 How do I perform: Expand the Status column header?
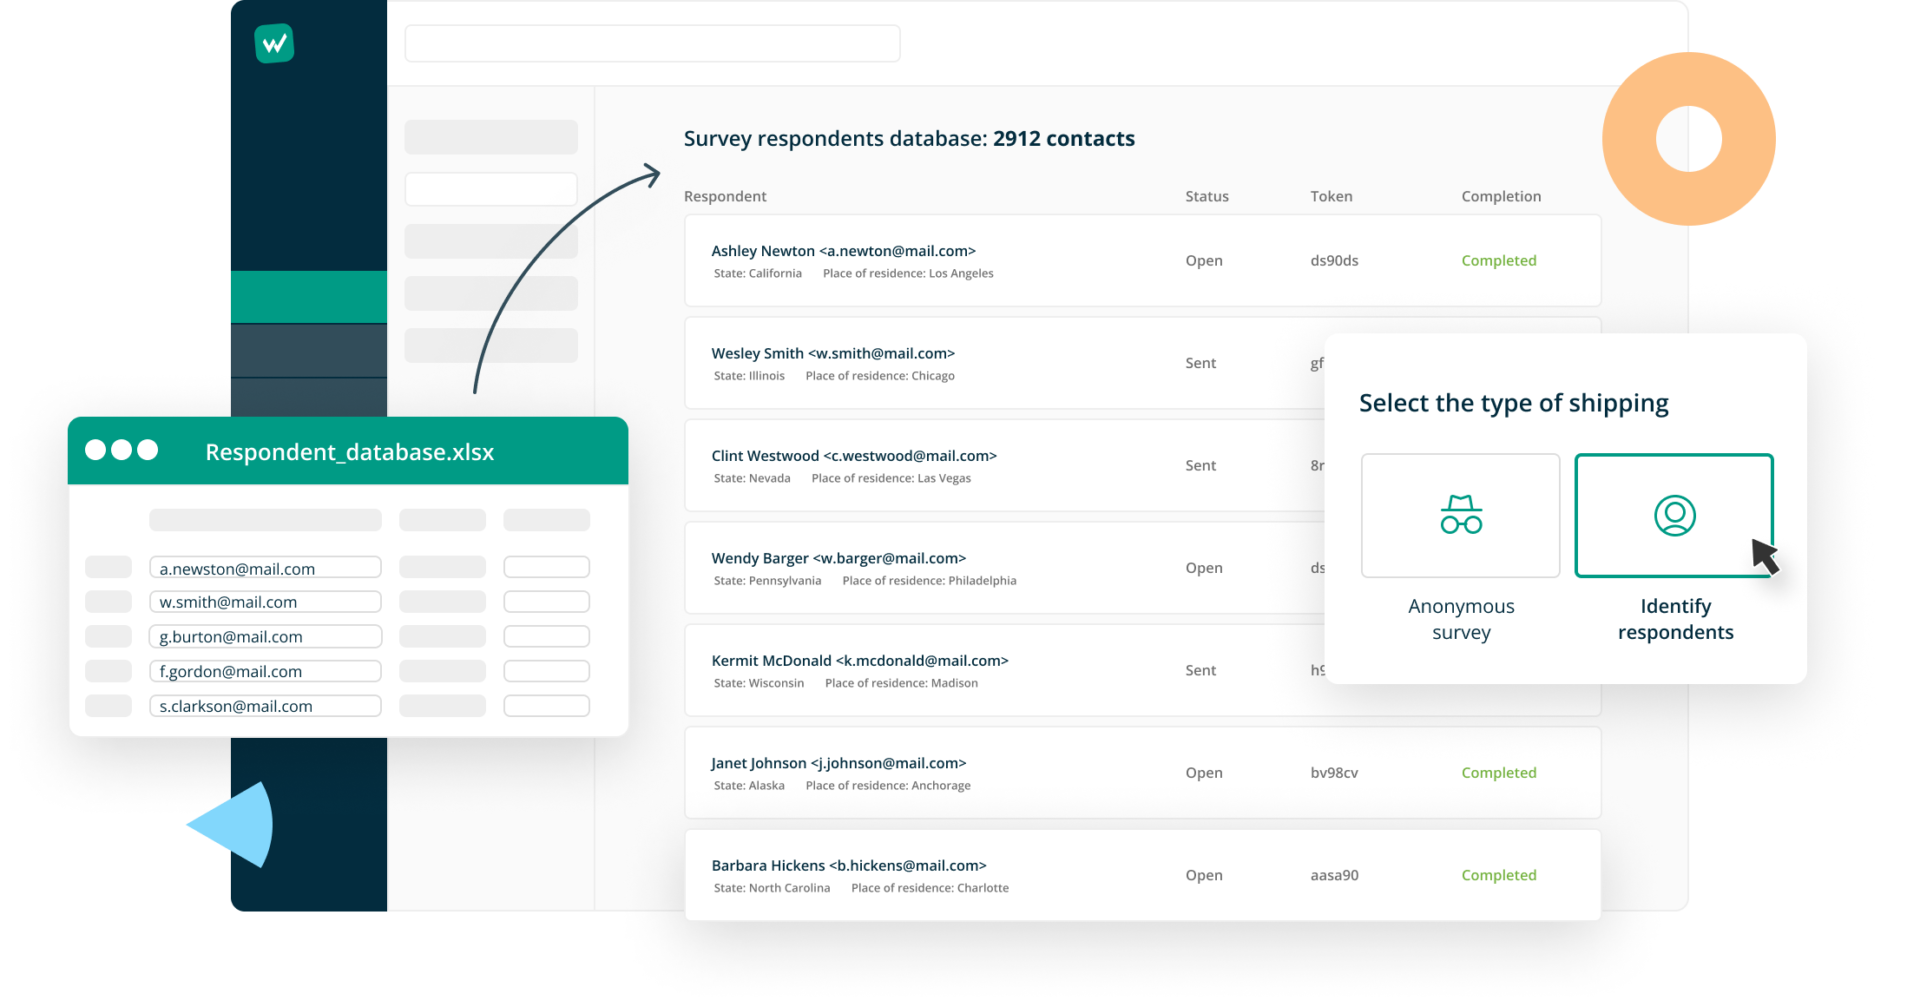point(1206,196)
